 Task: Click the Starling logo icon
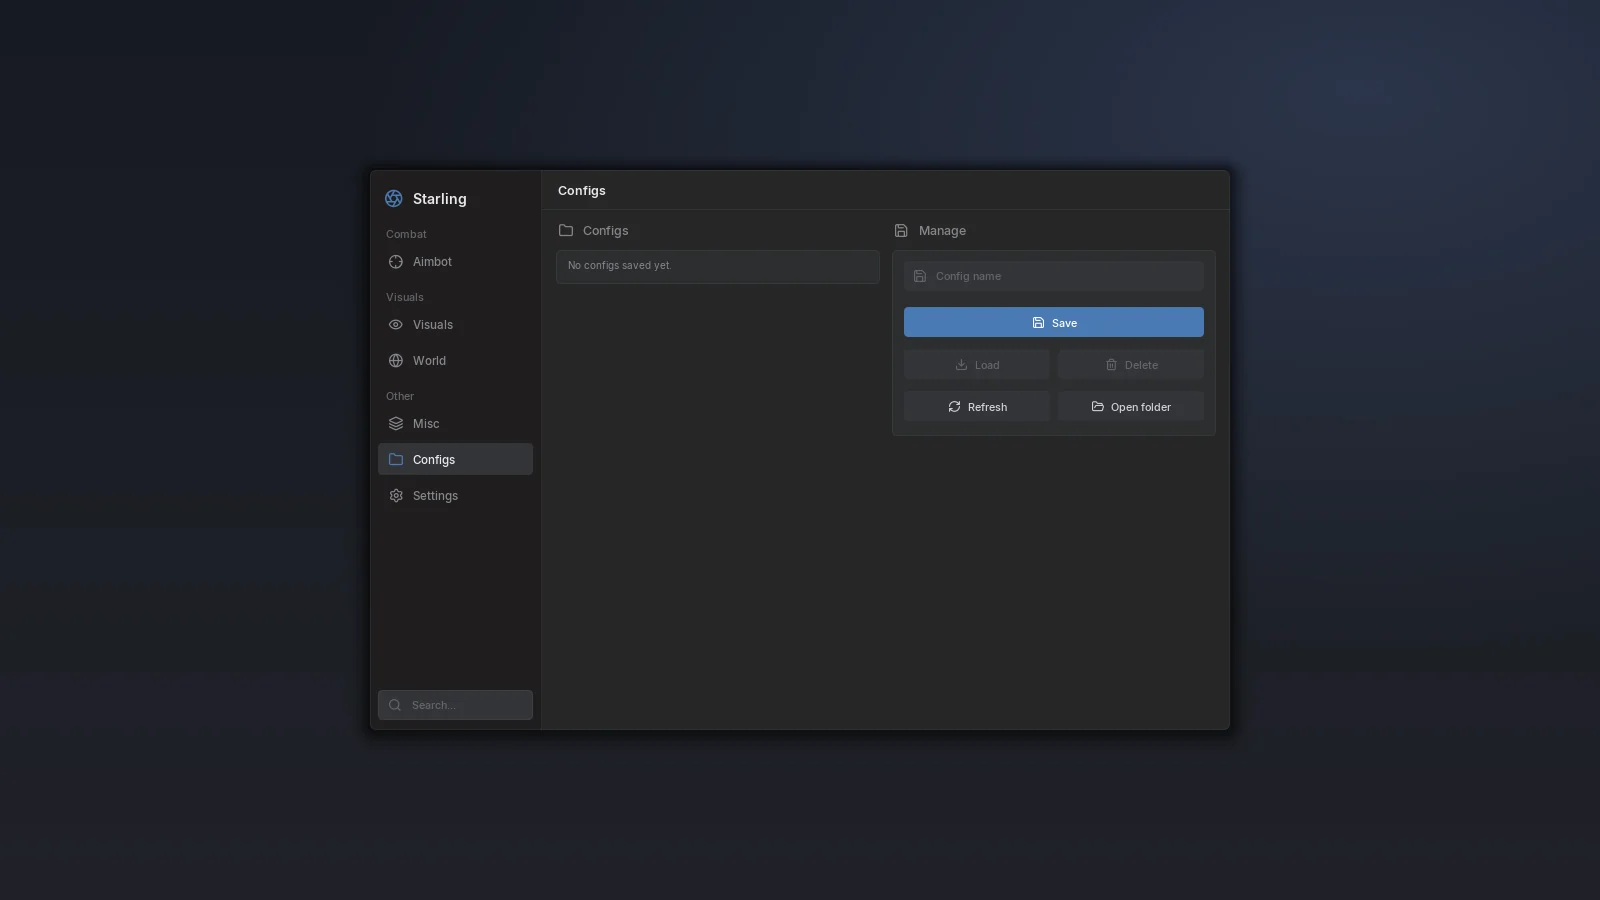point(394,199)
